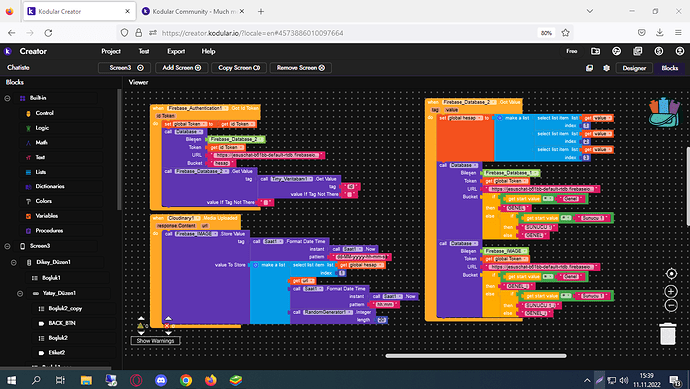The image size is (690, 389).
Task: Center the workspace with target icon
Action: pyautogui.click(x=671, y=274)
